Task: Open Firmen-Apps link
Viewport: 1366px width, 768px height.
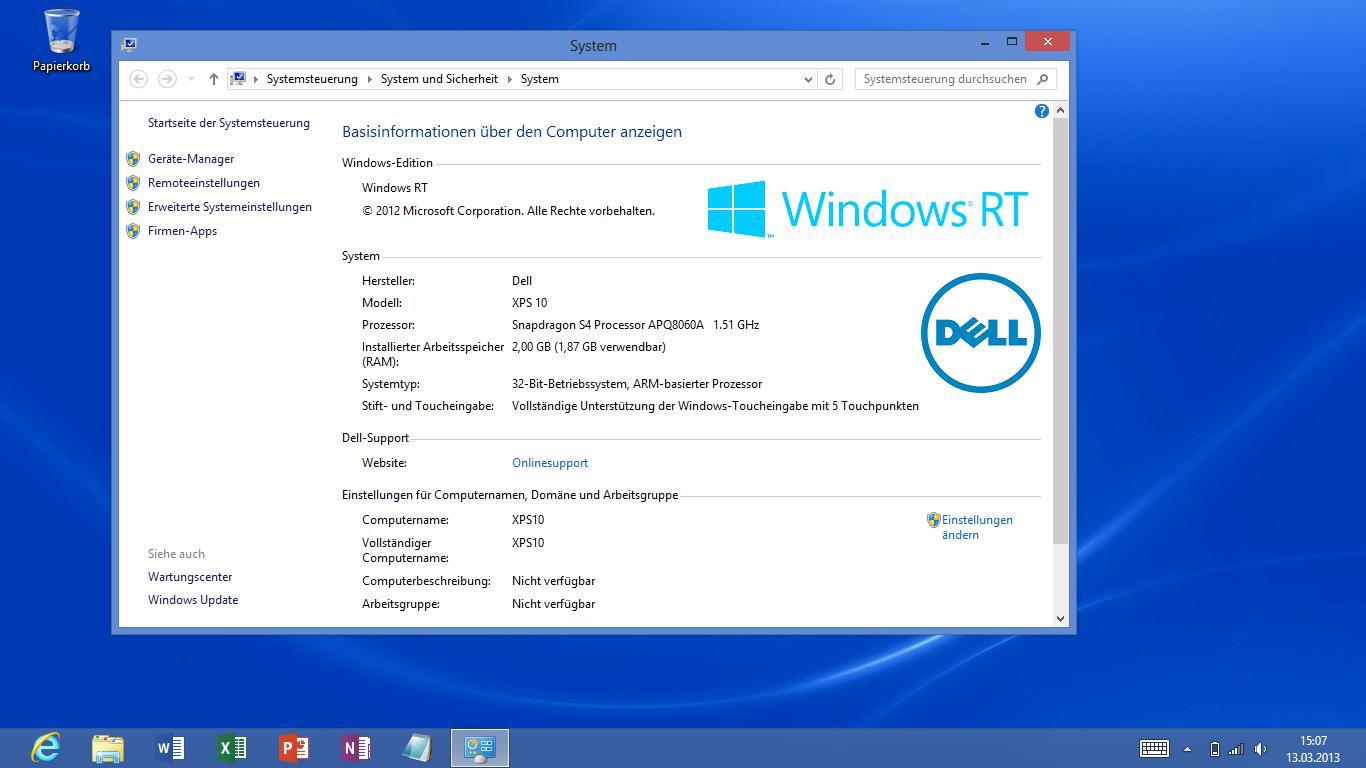Action: tap(182, 231)
